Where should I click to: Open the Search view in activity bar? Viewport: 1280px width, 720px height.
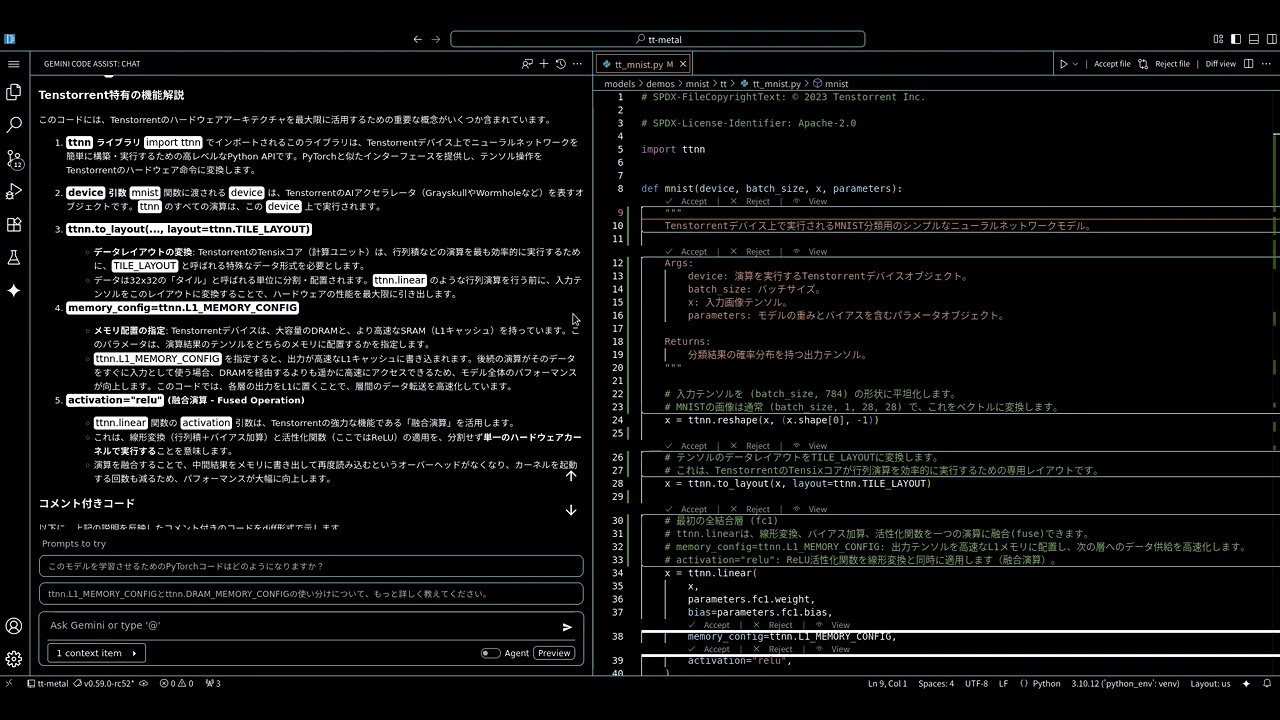point(14,126)
